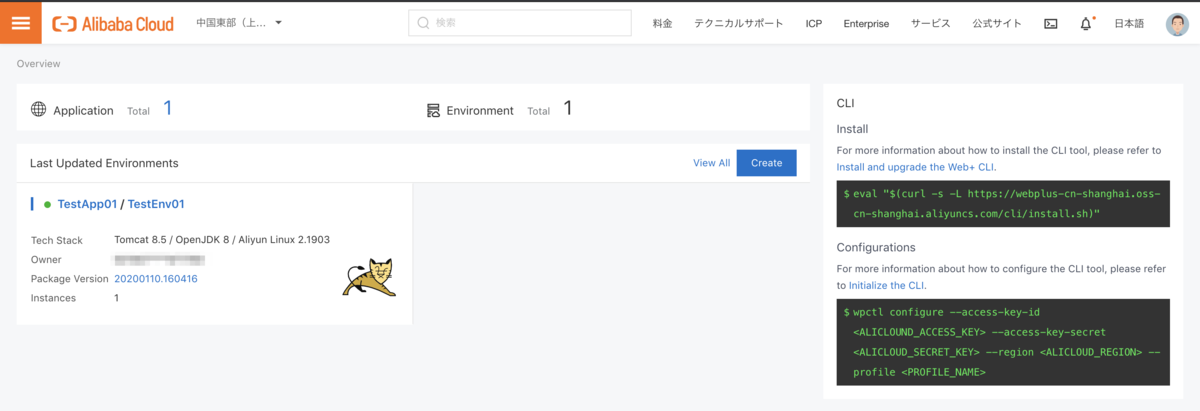Screen dimensions: 1200x411
Task: Open the Enterprise menu item
Action: 866,23
